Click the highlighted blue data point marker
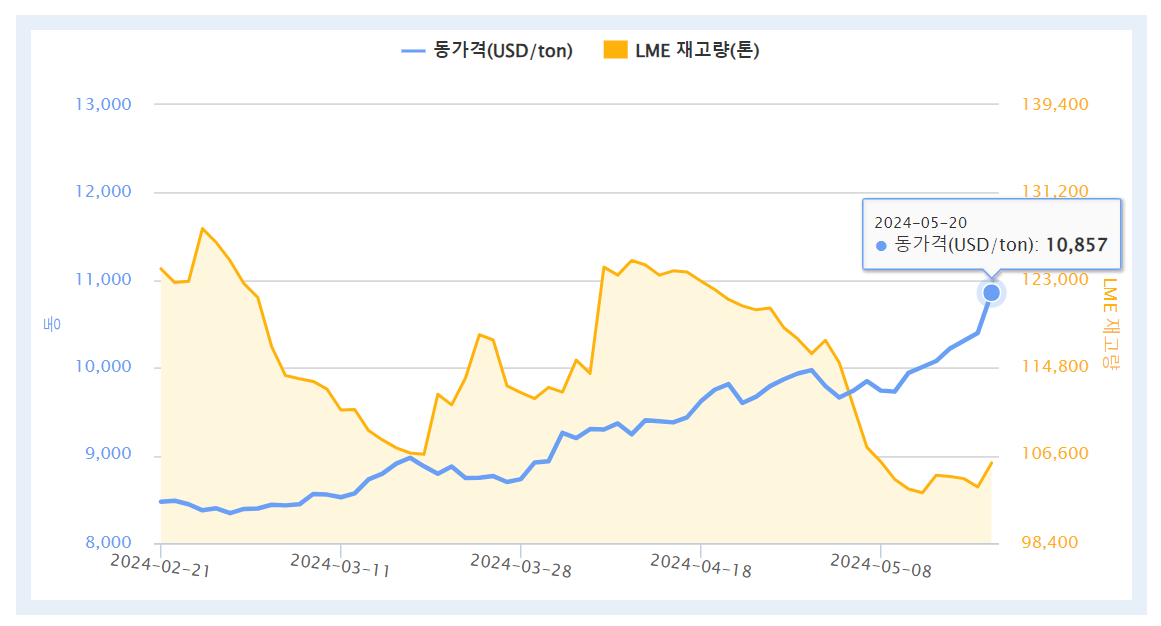The height and width of the screenshot is (626, 1161). [991, 292]
